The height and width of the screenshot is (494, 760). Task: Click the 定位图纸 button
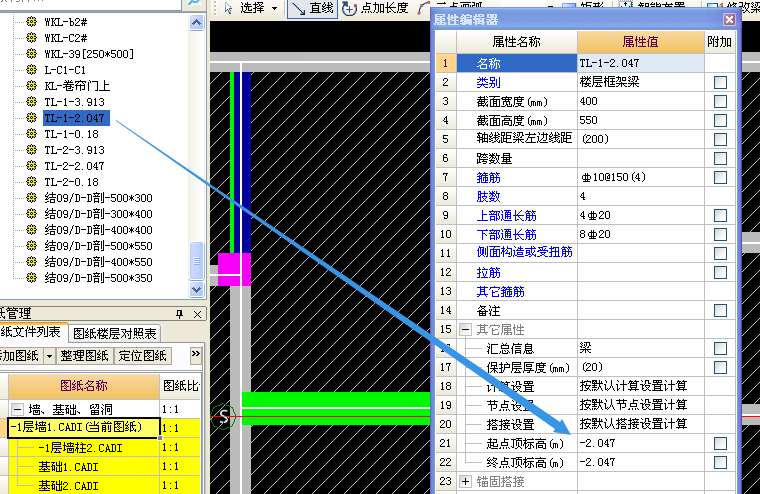click(142, 356)
